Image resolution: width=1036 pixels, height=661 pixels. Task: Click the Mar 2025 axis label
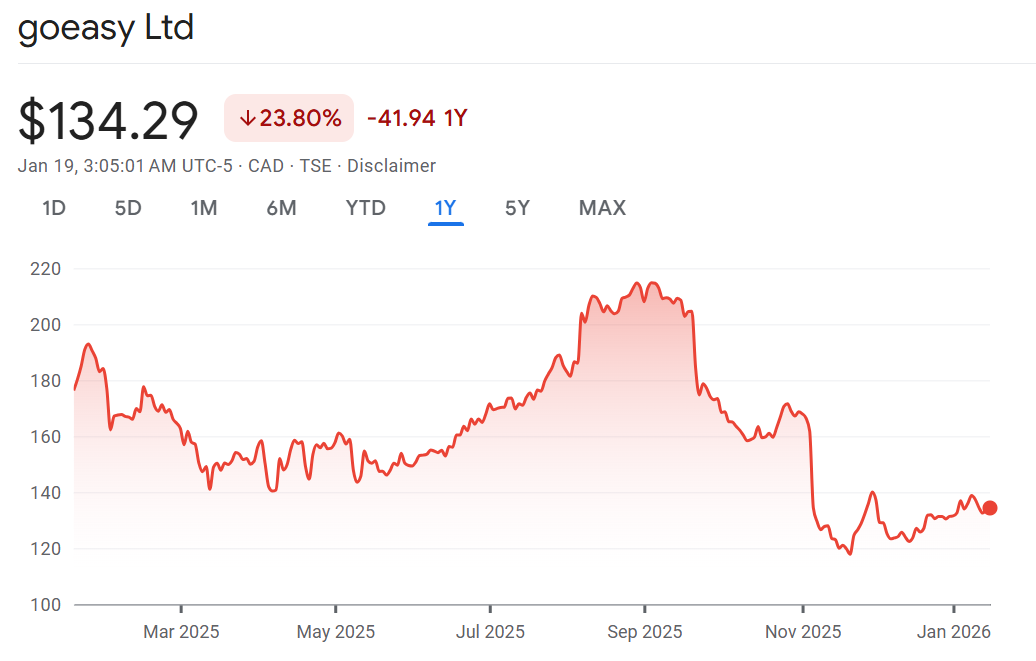pos(181,632)
